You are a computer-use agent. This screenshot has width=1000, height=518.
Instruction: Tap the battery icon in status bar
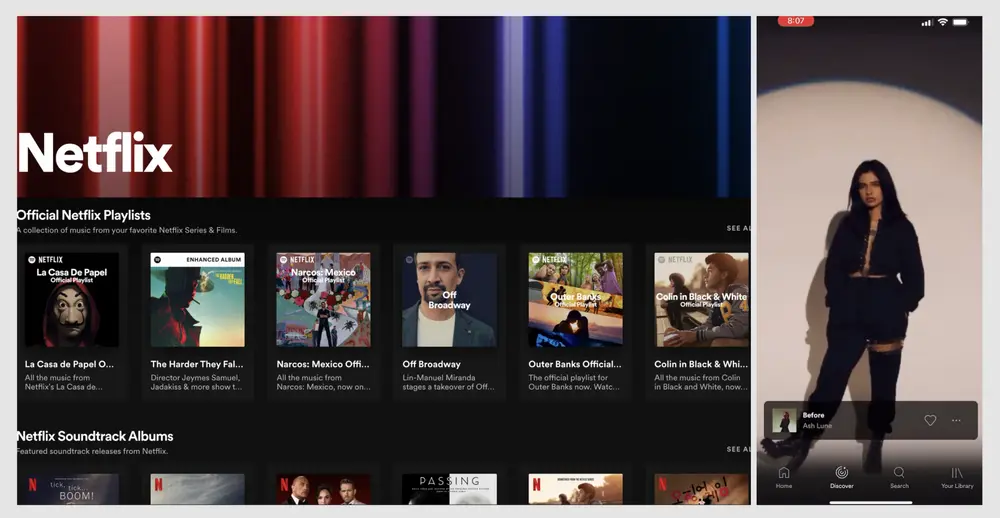point(961,22)
